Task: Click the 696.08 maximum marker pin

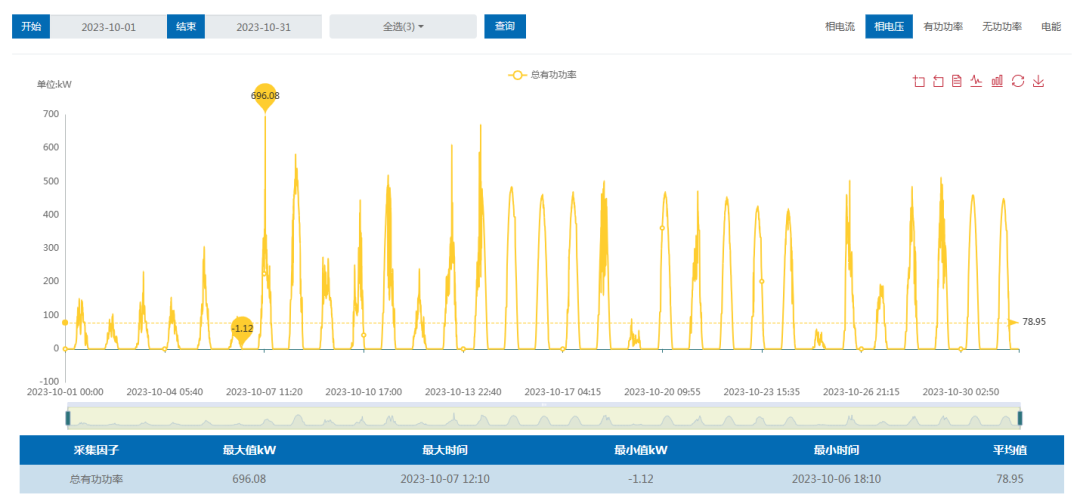Action: tap(265, 96)
